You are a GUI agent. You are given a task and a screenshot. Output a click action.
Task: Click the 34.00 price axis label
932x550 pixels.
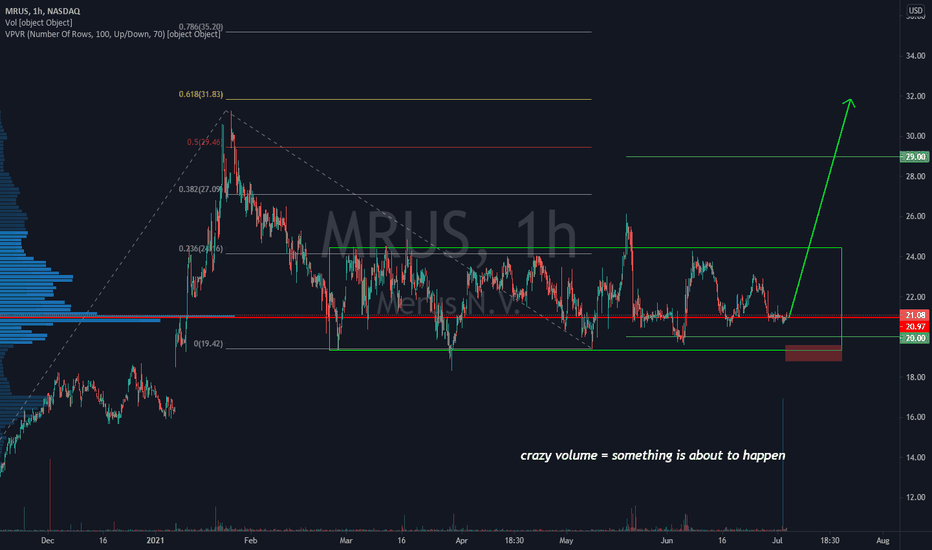pos(915,56)
